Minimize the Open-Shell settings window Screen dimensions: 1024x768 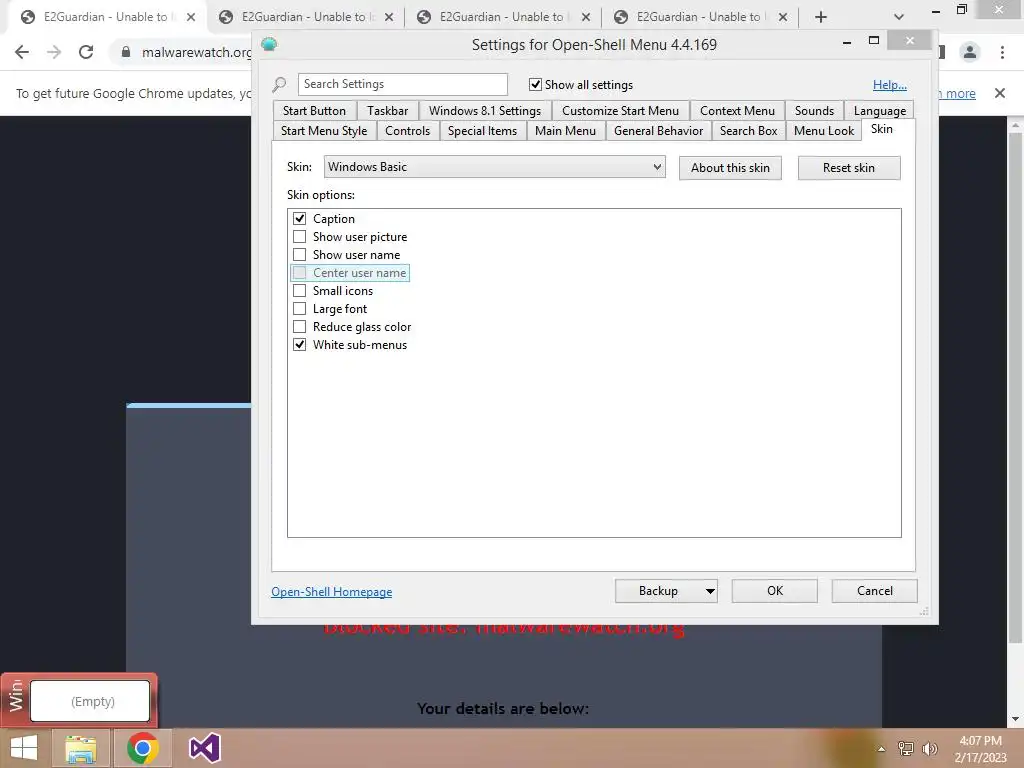pos(847,42)
